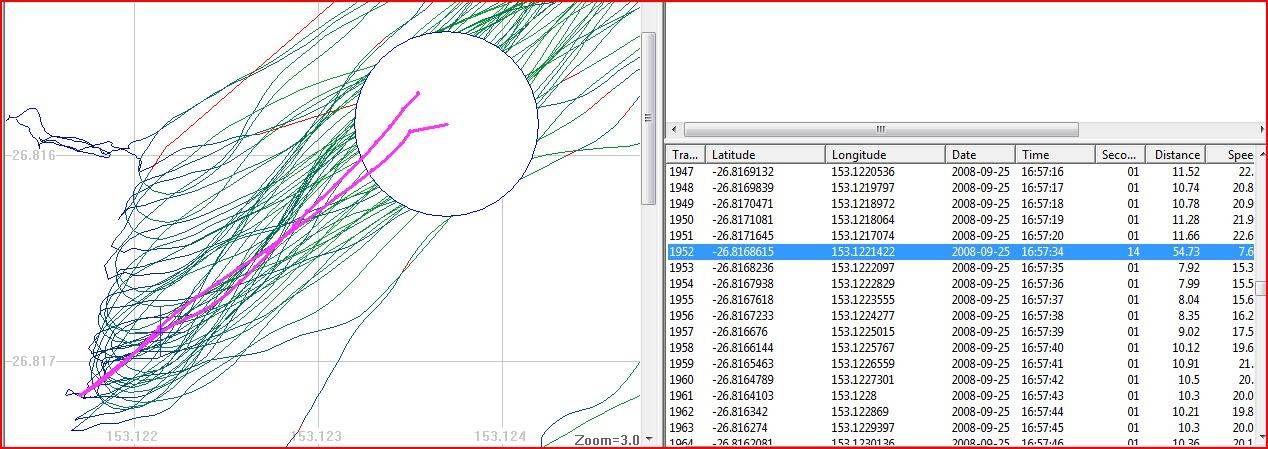Click the Tra... column header
Screen dimensions: 1268x449
685,155
